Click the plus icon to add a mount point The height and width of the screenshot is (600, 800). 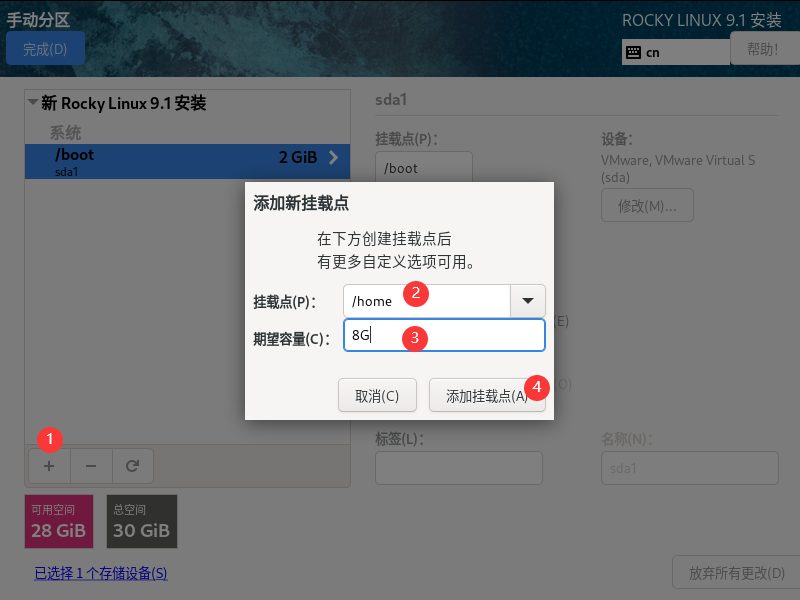click(48, 465)
